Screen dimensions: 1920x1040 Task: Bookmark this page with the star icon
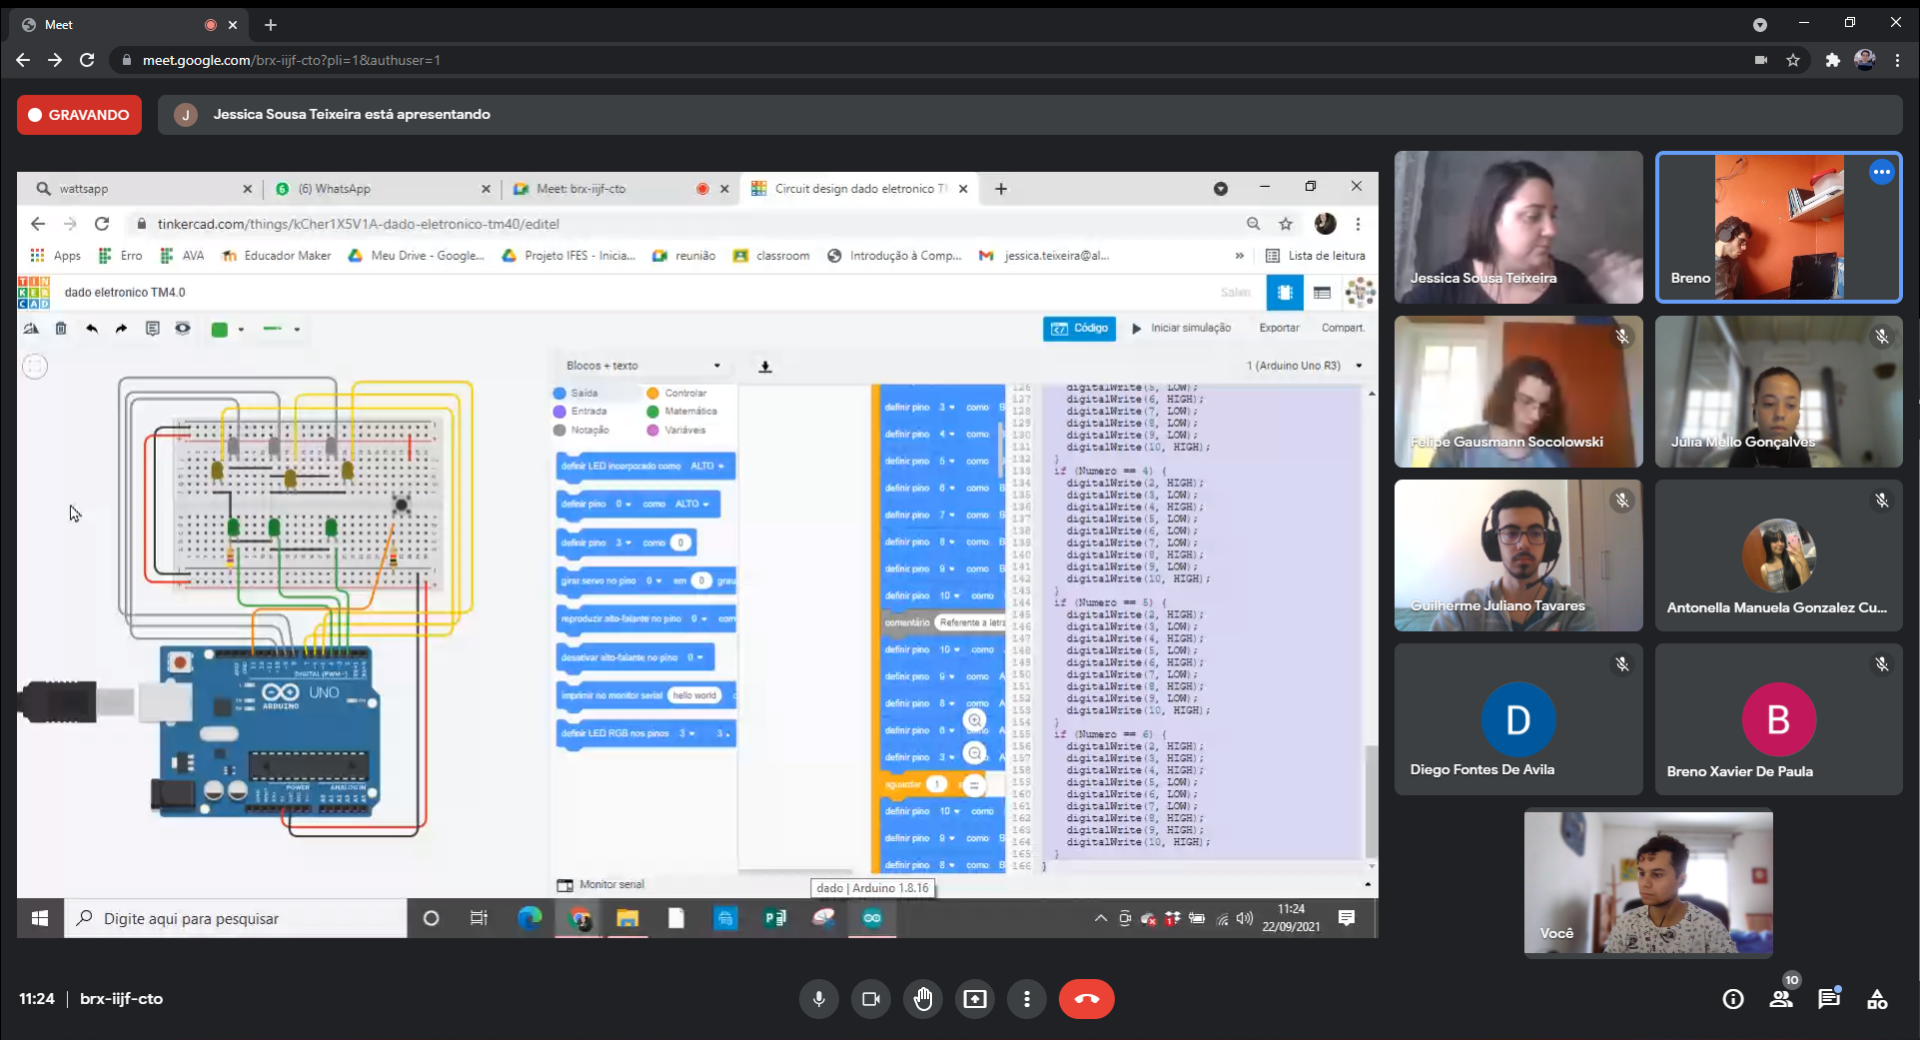click(1793, 60)
